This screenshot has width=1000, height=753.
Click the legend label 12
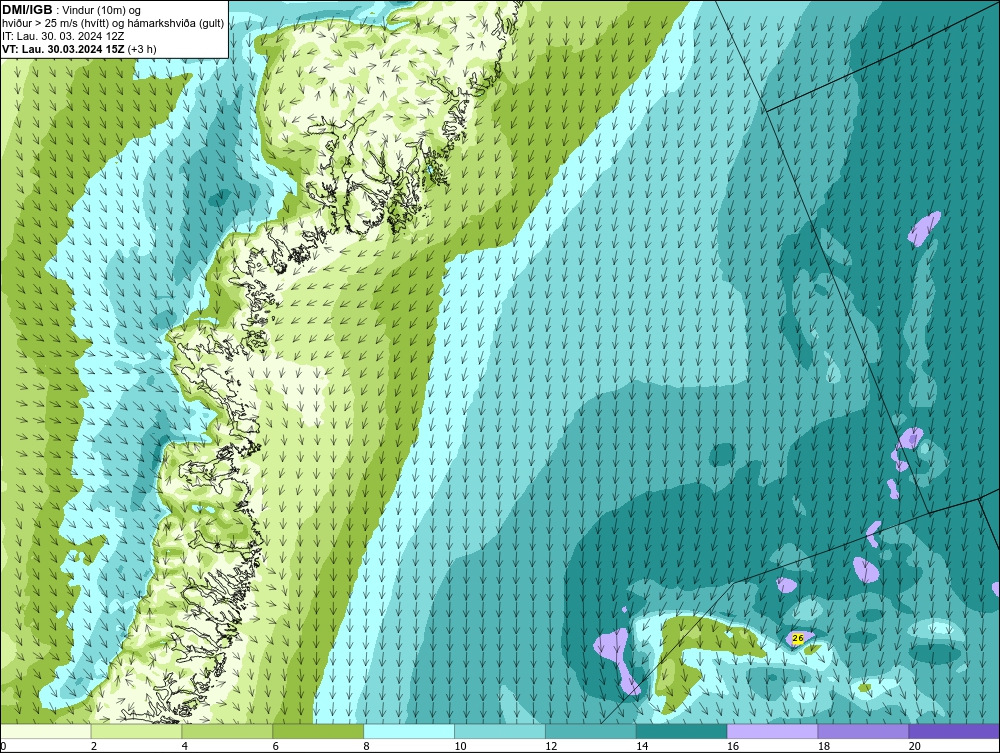[x=551, y=746]
